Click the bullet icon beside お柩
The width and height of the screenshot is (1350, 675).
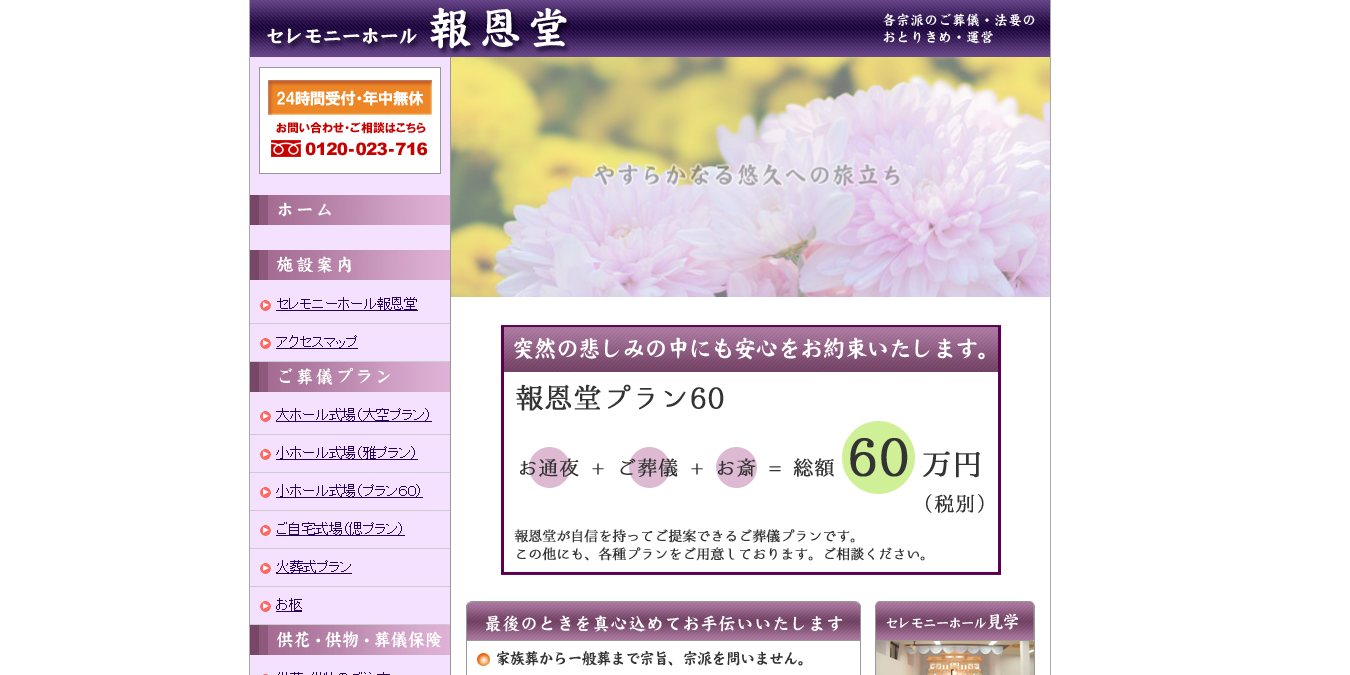pos(266,606)
